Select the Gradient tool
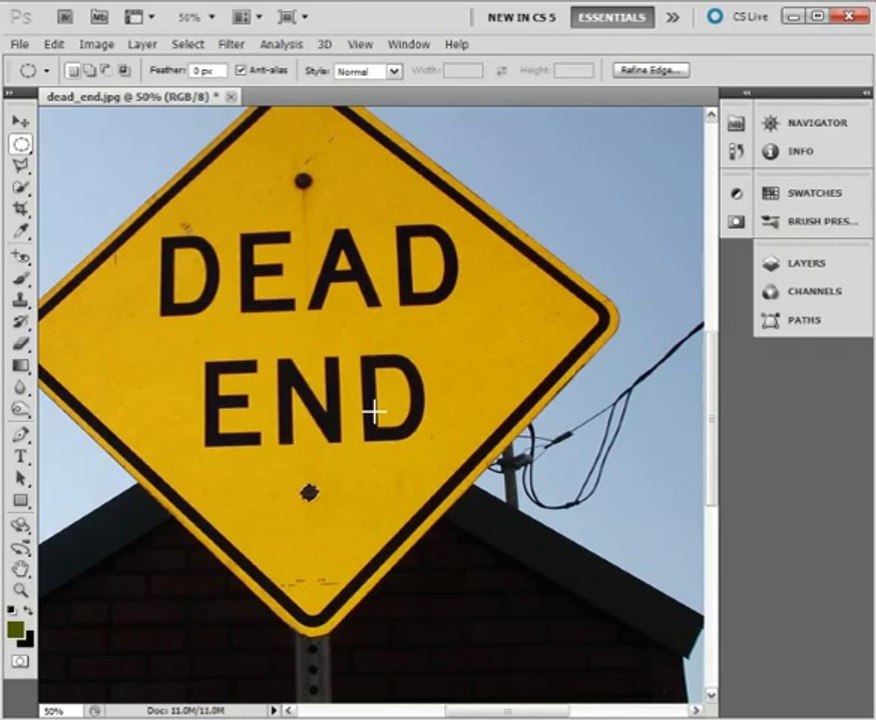The width and height of the screenshot is (876, 720). click(x=21, y=366)
